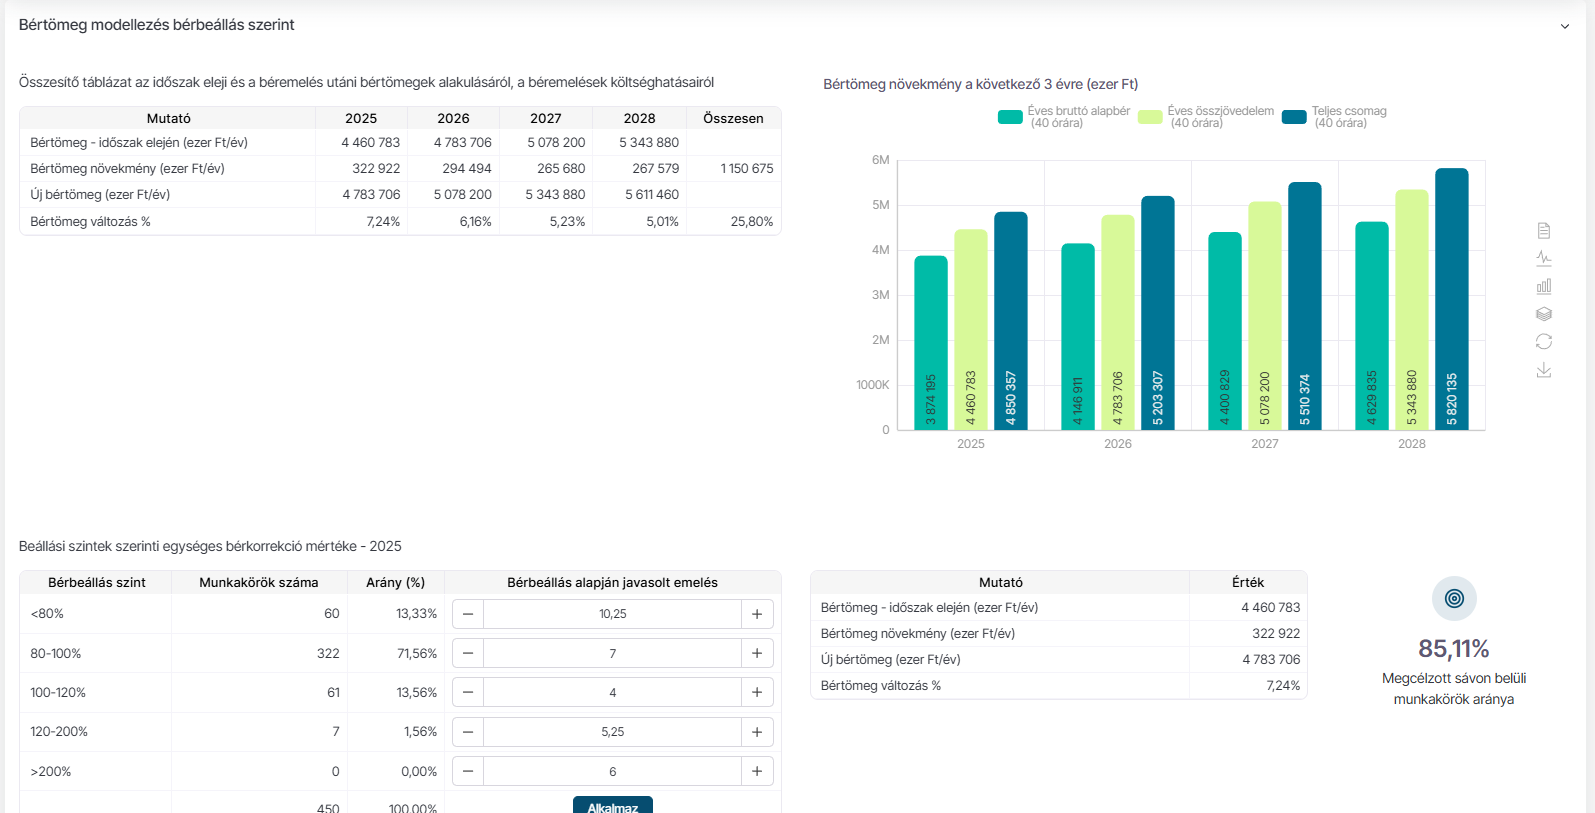Toggle the Teljes csomag legend series
Screen dimensions: 1595x813
click(x=1294, y=117)
